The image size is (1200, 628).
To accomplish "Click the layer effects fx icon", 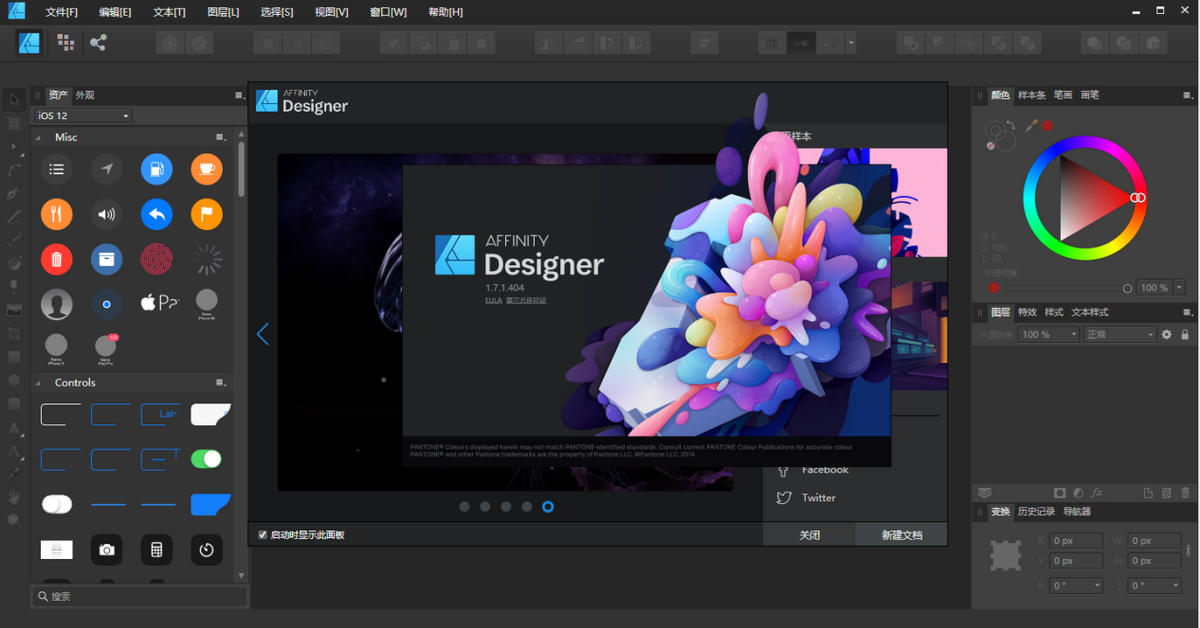I will [x=1097, y=493].
